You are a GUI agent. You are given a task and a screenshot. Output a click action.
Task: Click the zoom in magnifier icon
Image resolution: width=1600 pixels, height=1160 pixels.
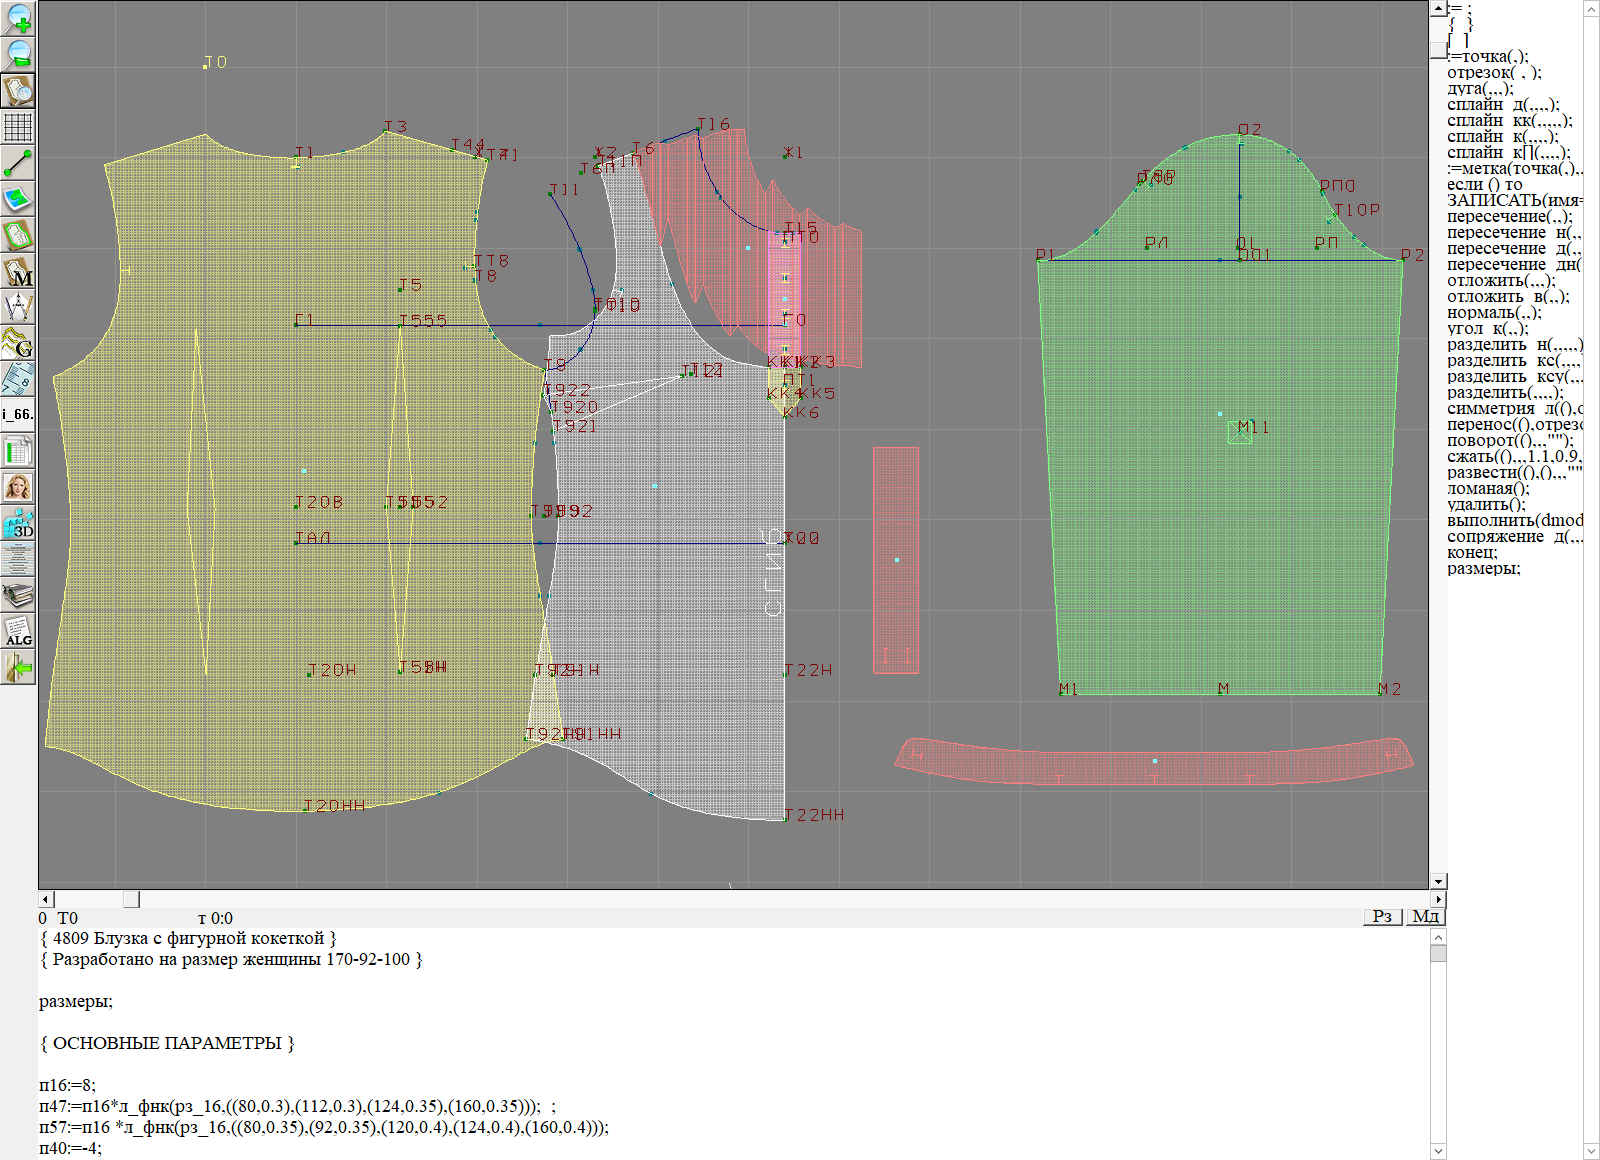point(18,18)
